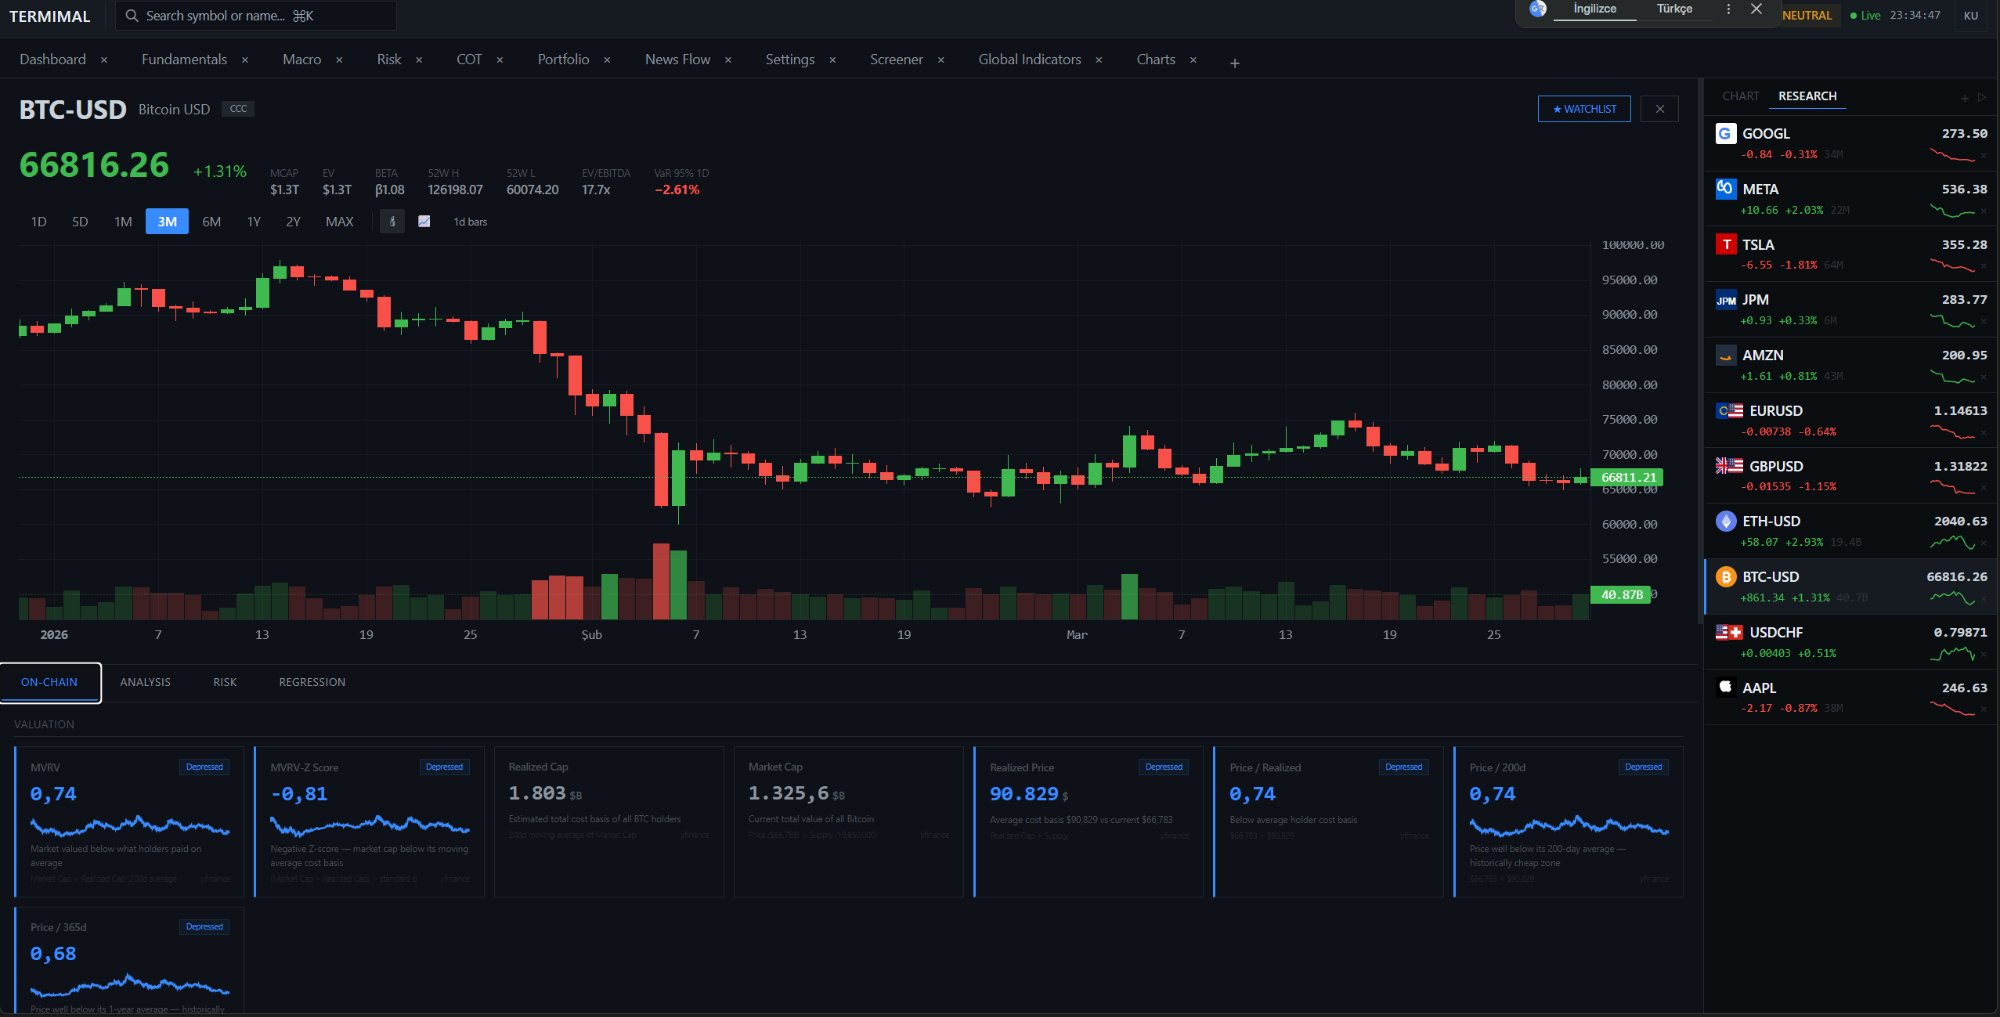2000x1017 pixels.
Task: Select the candlestick chart type icon
Action: click(392, 221)
